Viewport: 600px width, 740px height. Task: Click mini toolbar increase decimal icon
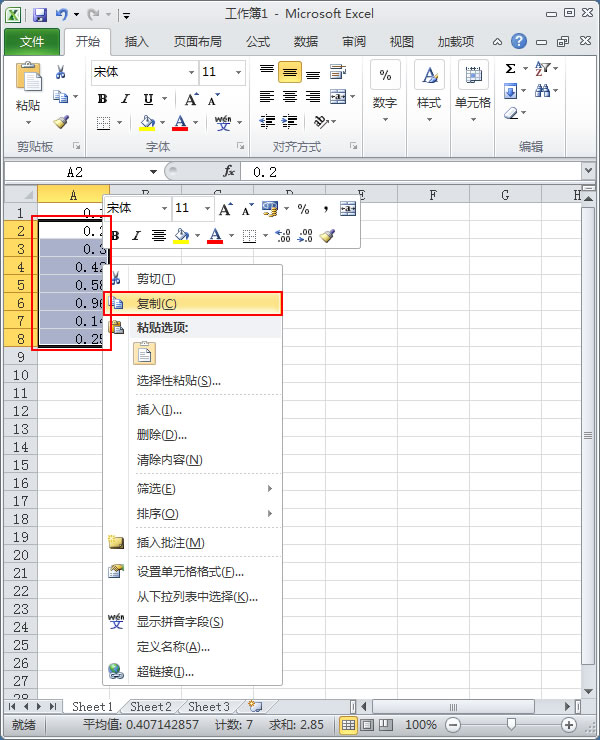[283, 235]
